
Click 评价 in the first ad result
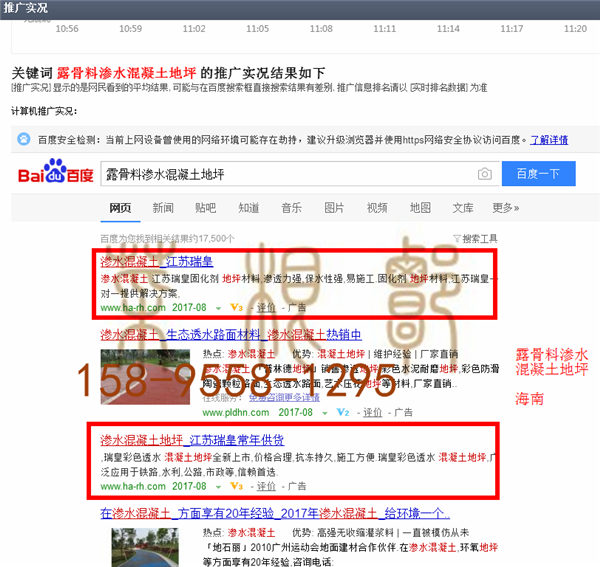click(266, 308)
